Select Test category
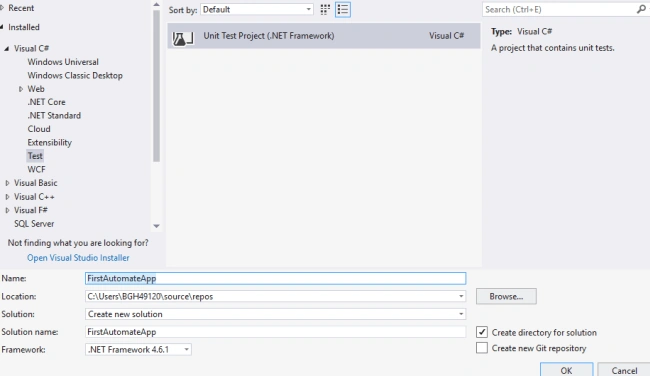Image resolution: width=650 pixels, height=376 pixels. coord(35,156)
